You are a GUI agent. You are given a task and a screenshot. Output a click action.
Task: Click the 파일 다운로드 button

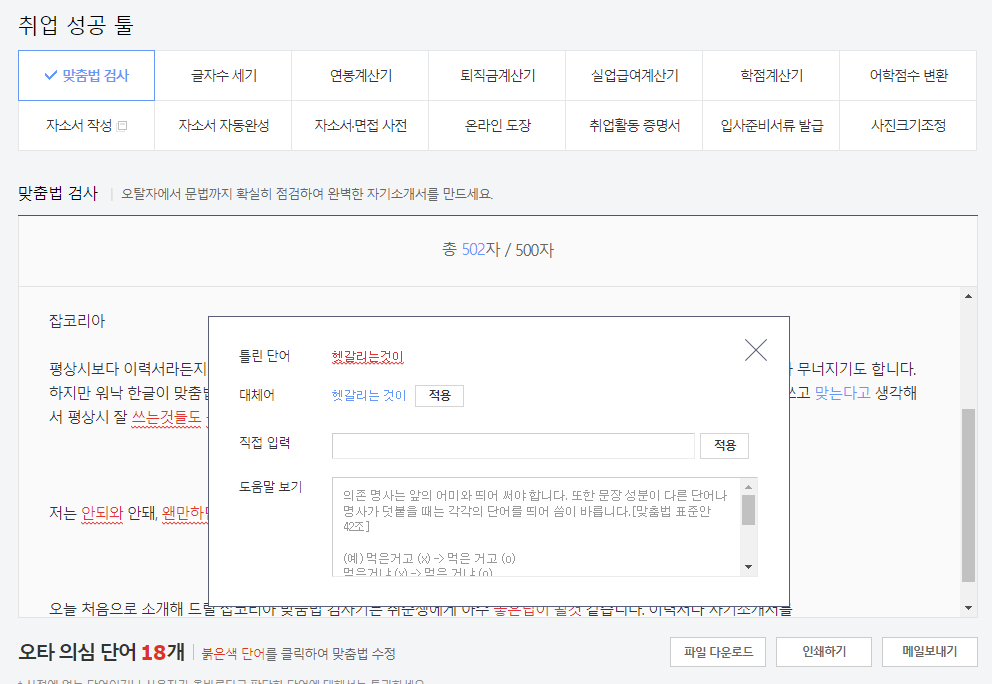click(716, 651)
